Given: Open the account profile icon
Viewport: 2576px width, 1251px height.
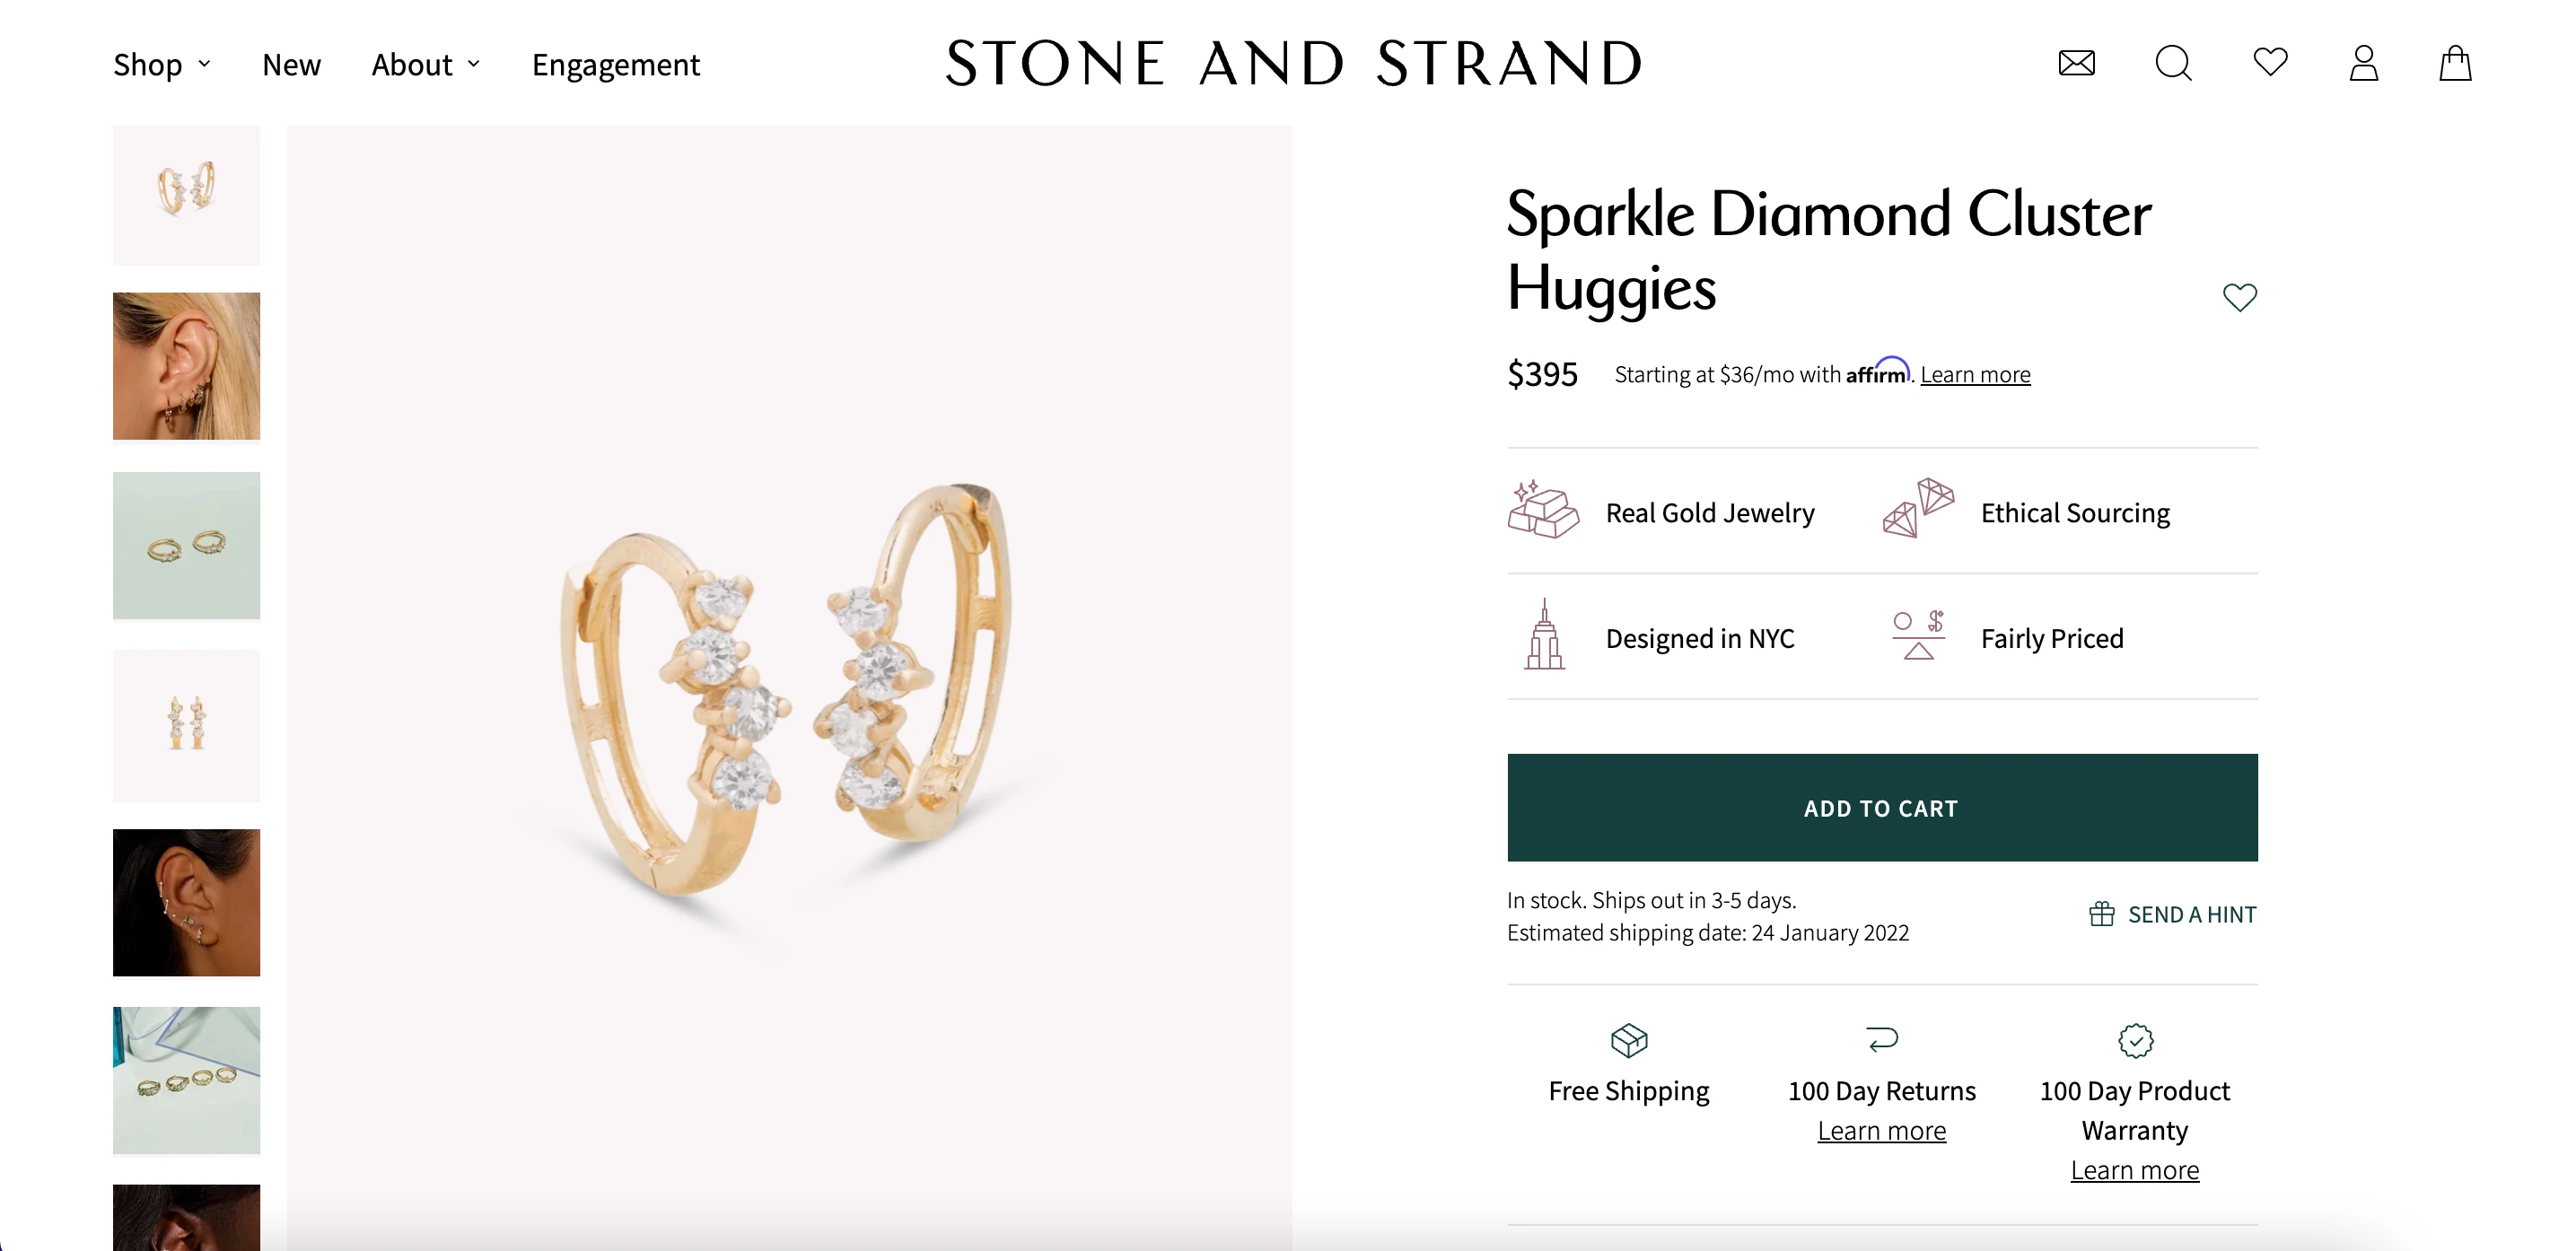Looking at the screenshot, I should point(2363,64).
